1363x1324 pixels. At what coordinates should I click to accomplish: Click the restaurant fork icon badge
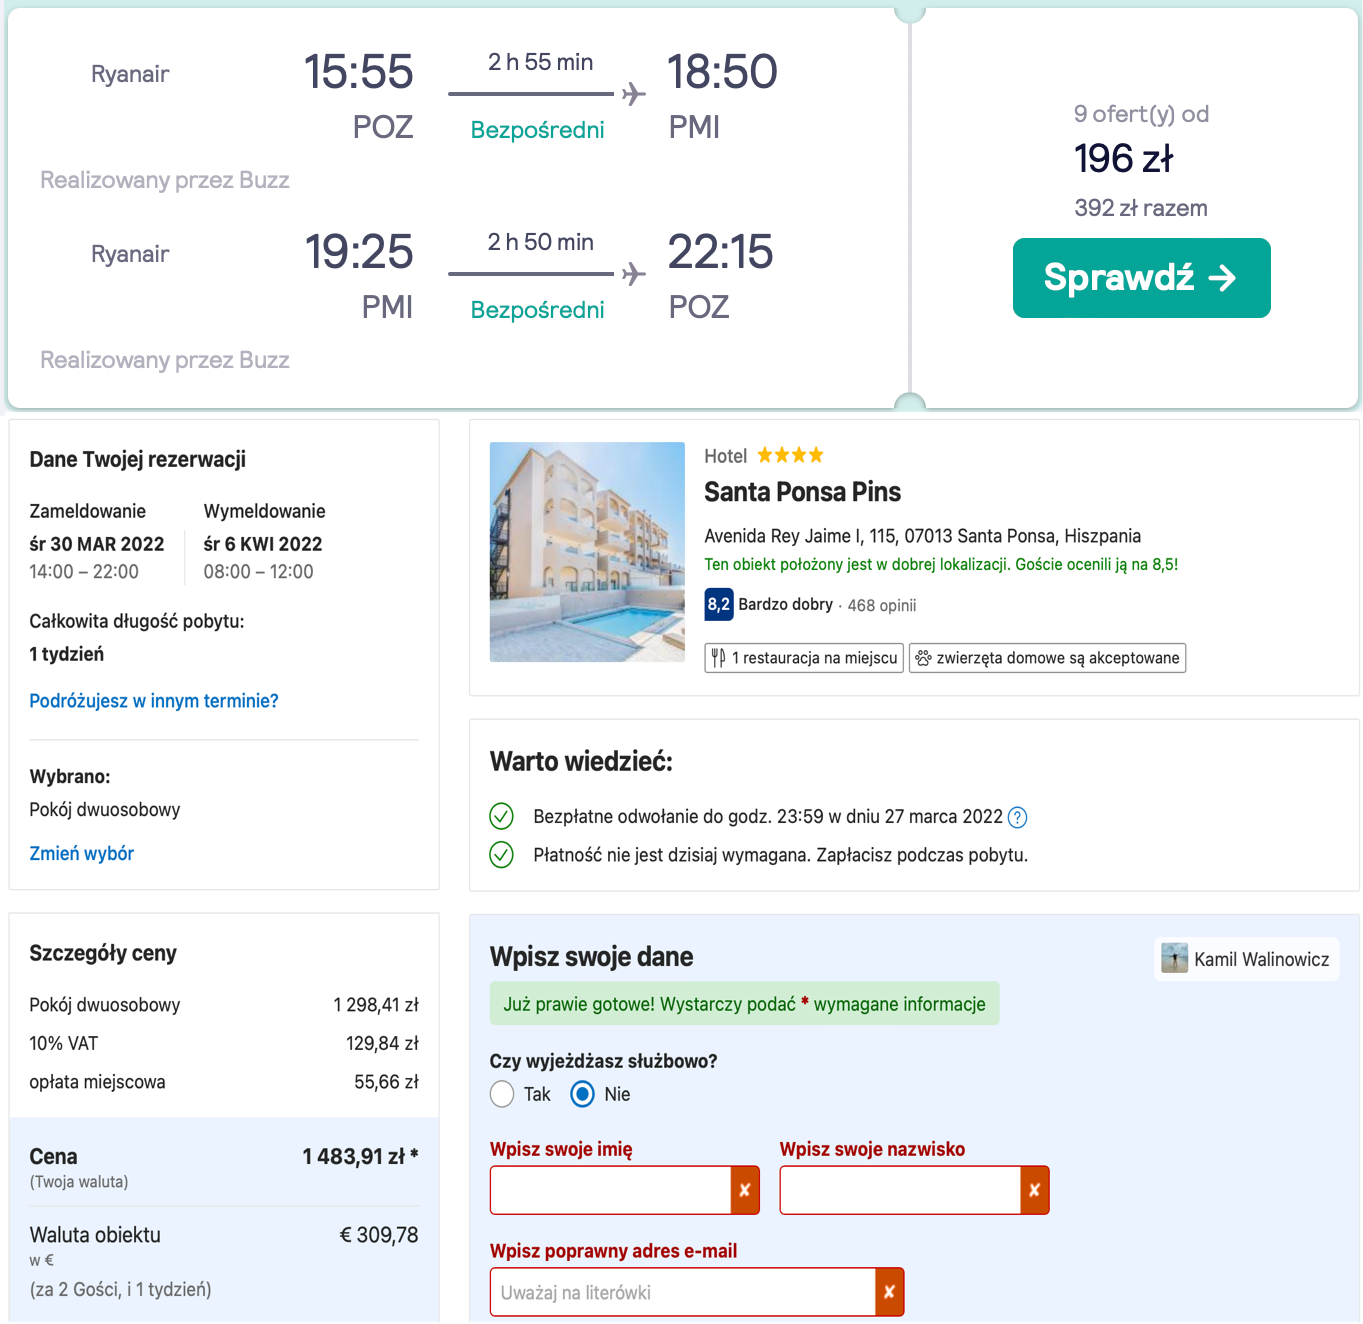coord(718,658)
